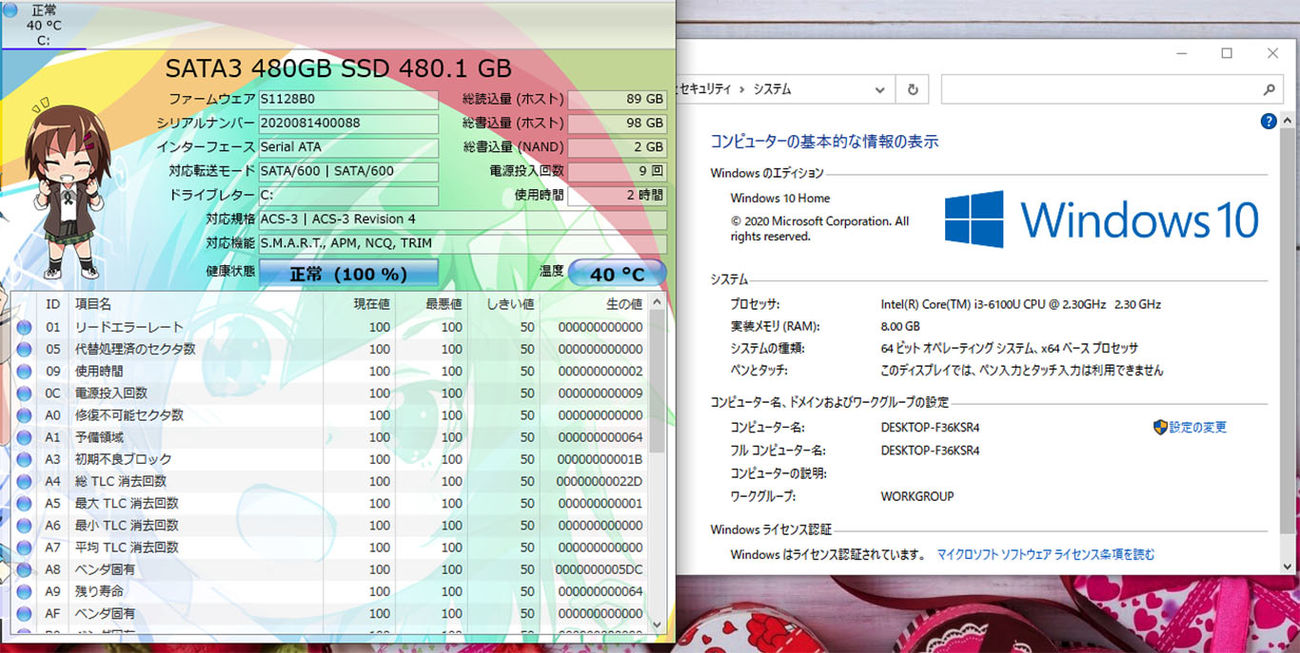
Task: Click the anime character mascot image
Action: [x=69, y=190]
